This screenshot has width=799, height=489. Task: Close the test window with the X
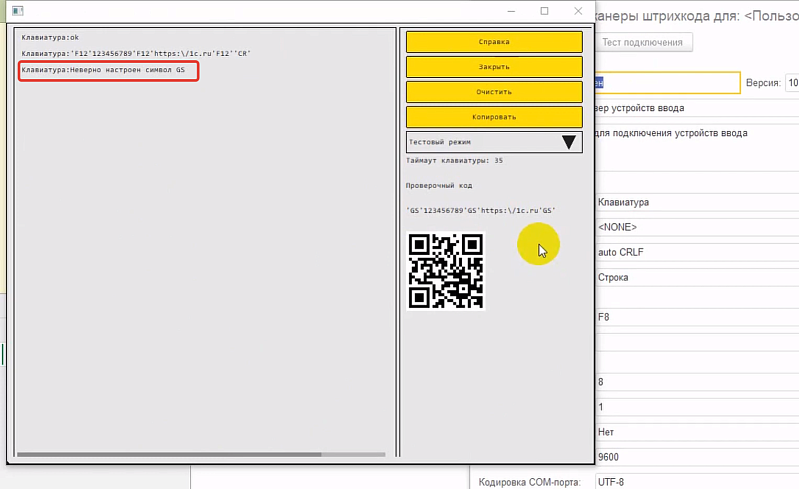(578, 11)
